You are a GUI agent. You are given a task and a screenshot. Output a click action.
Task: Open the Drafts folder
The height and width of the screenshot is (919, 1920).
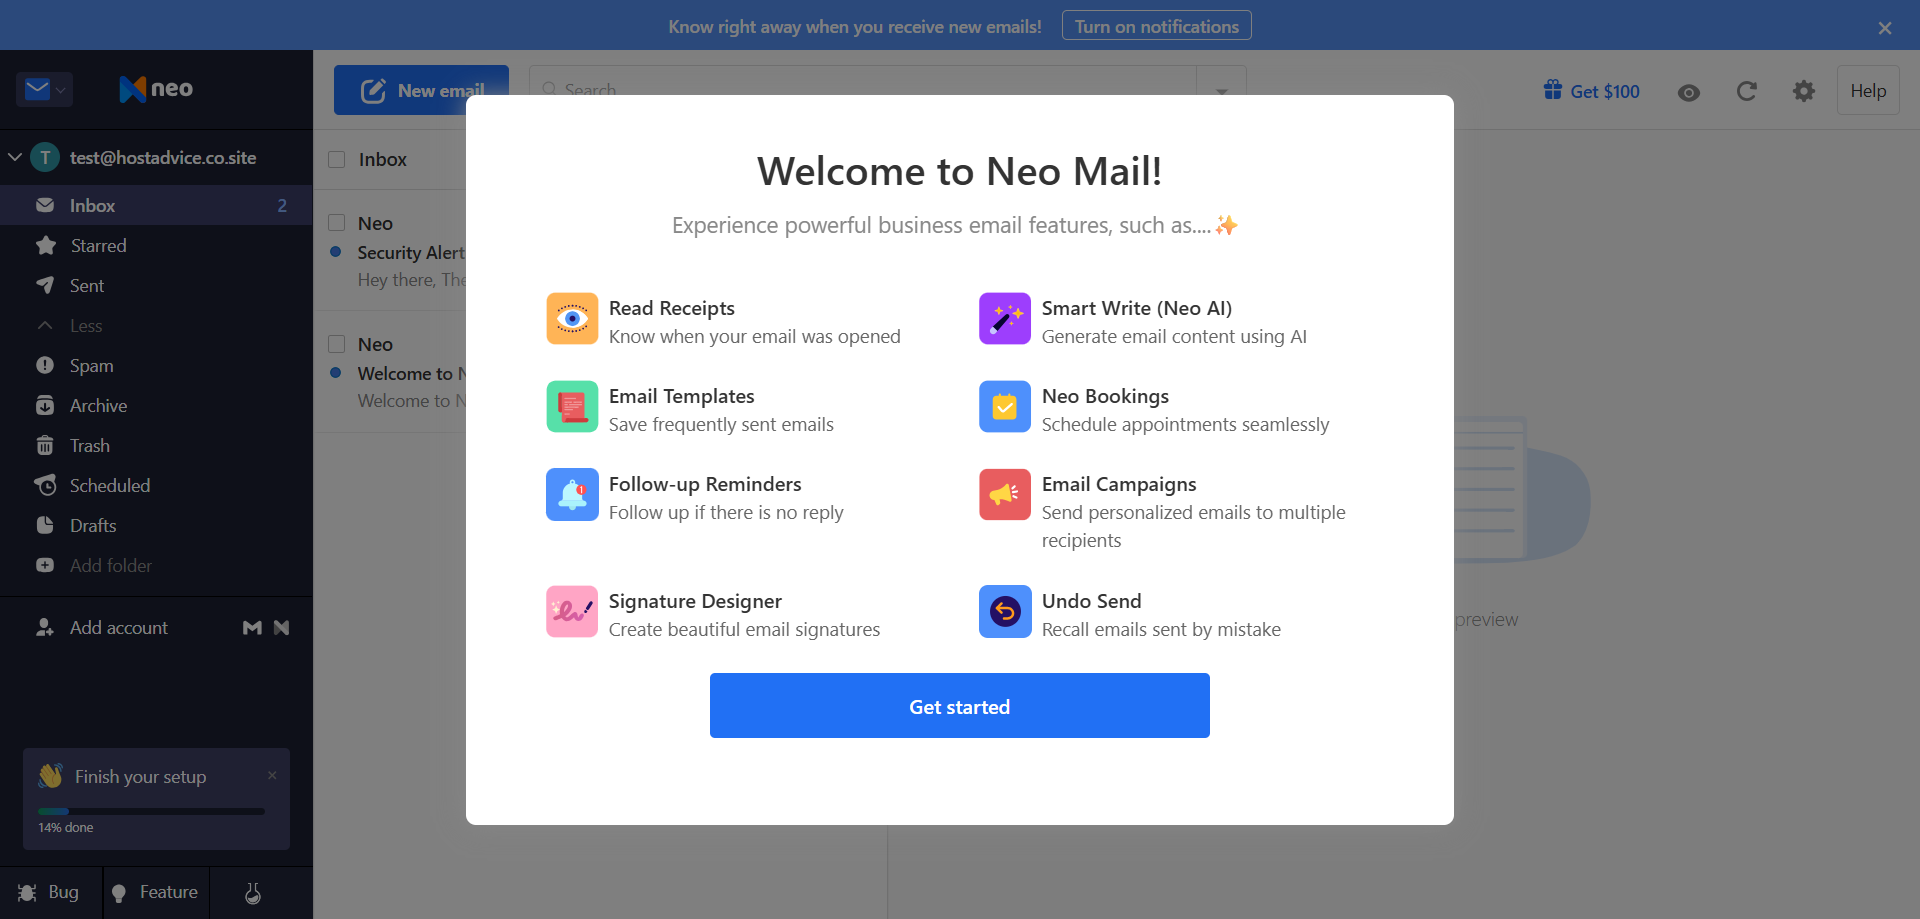(x=156, y=525)
